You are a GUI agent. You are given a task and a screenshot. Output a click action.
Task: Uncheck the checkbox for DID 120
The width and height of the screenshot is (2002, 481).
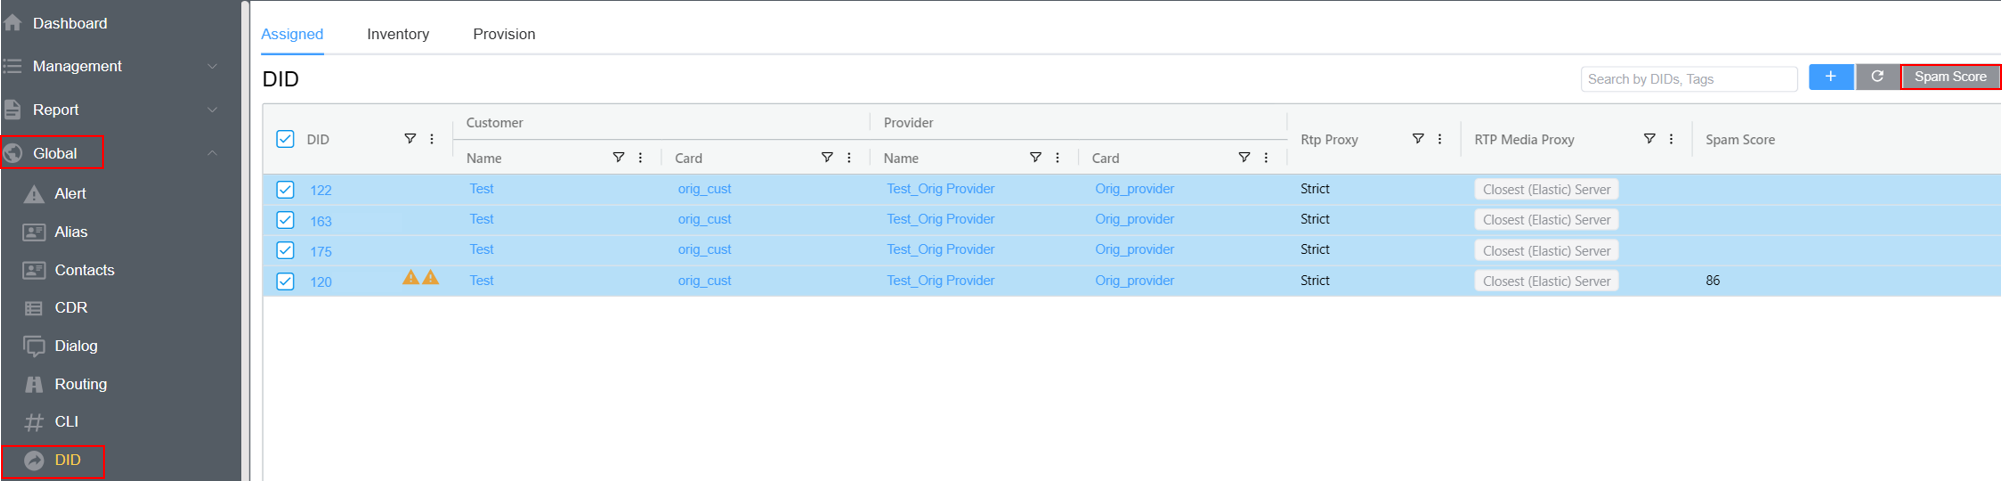[285, 281]
